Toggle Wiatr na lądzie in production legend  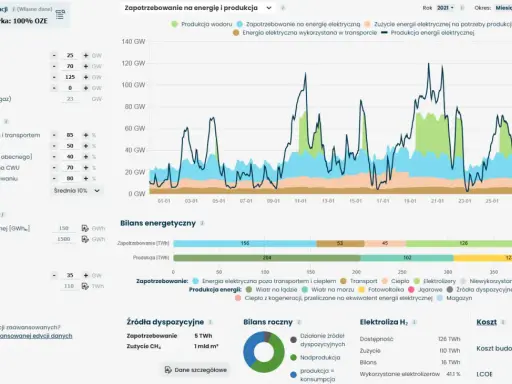click(x=271, y=290)
